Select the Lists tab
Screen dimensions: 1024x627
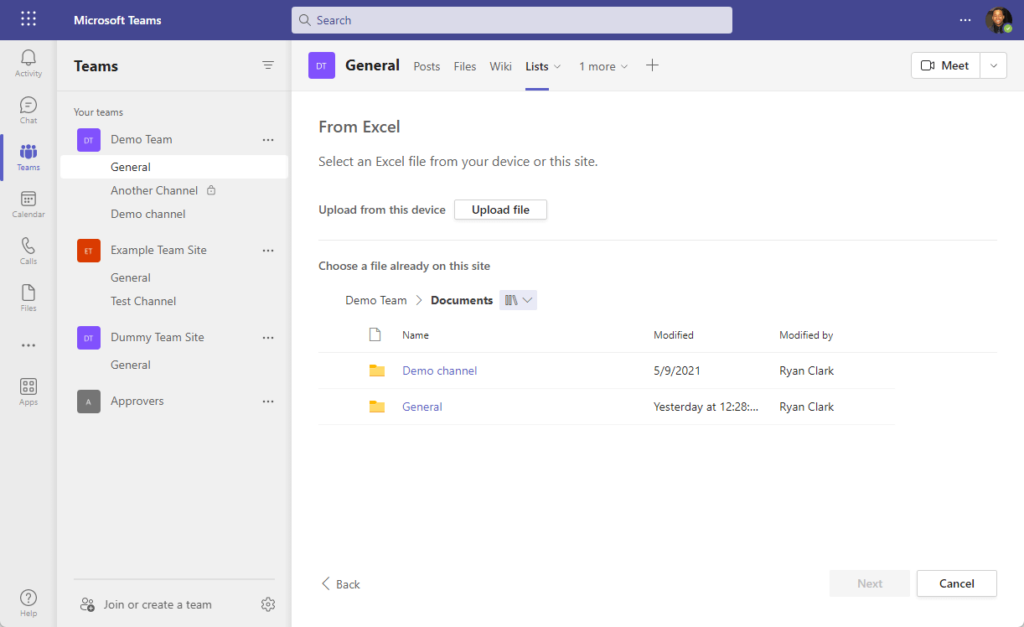point(537,67)
